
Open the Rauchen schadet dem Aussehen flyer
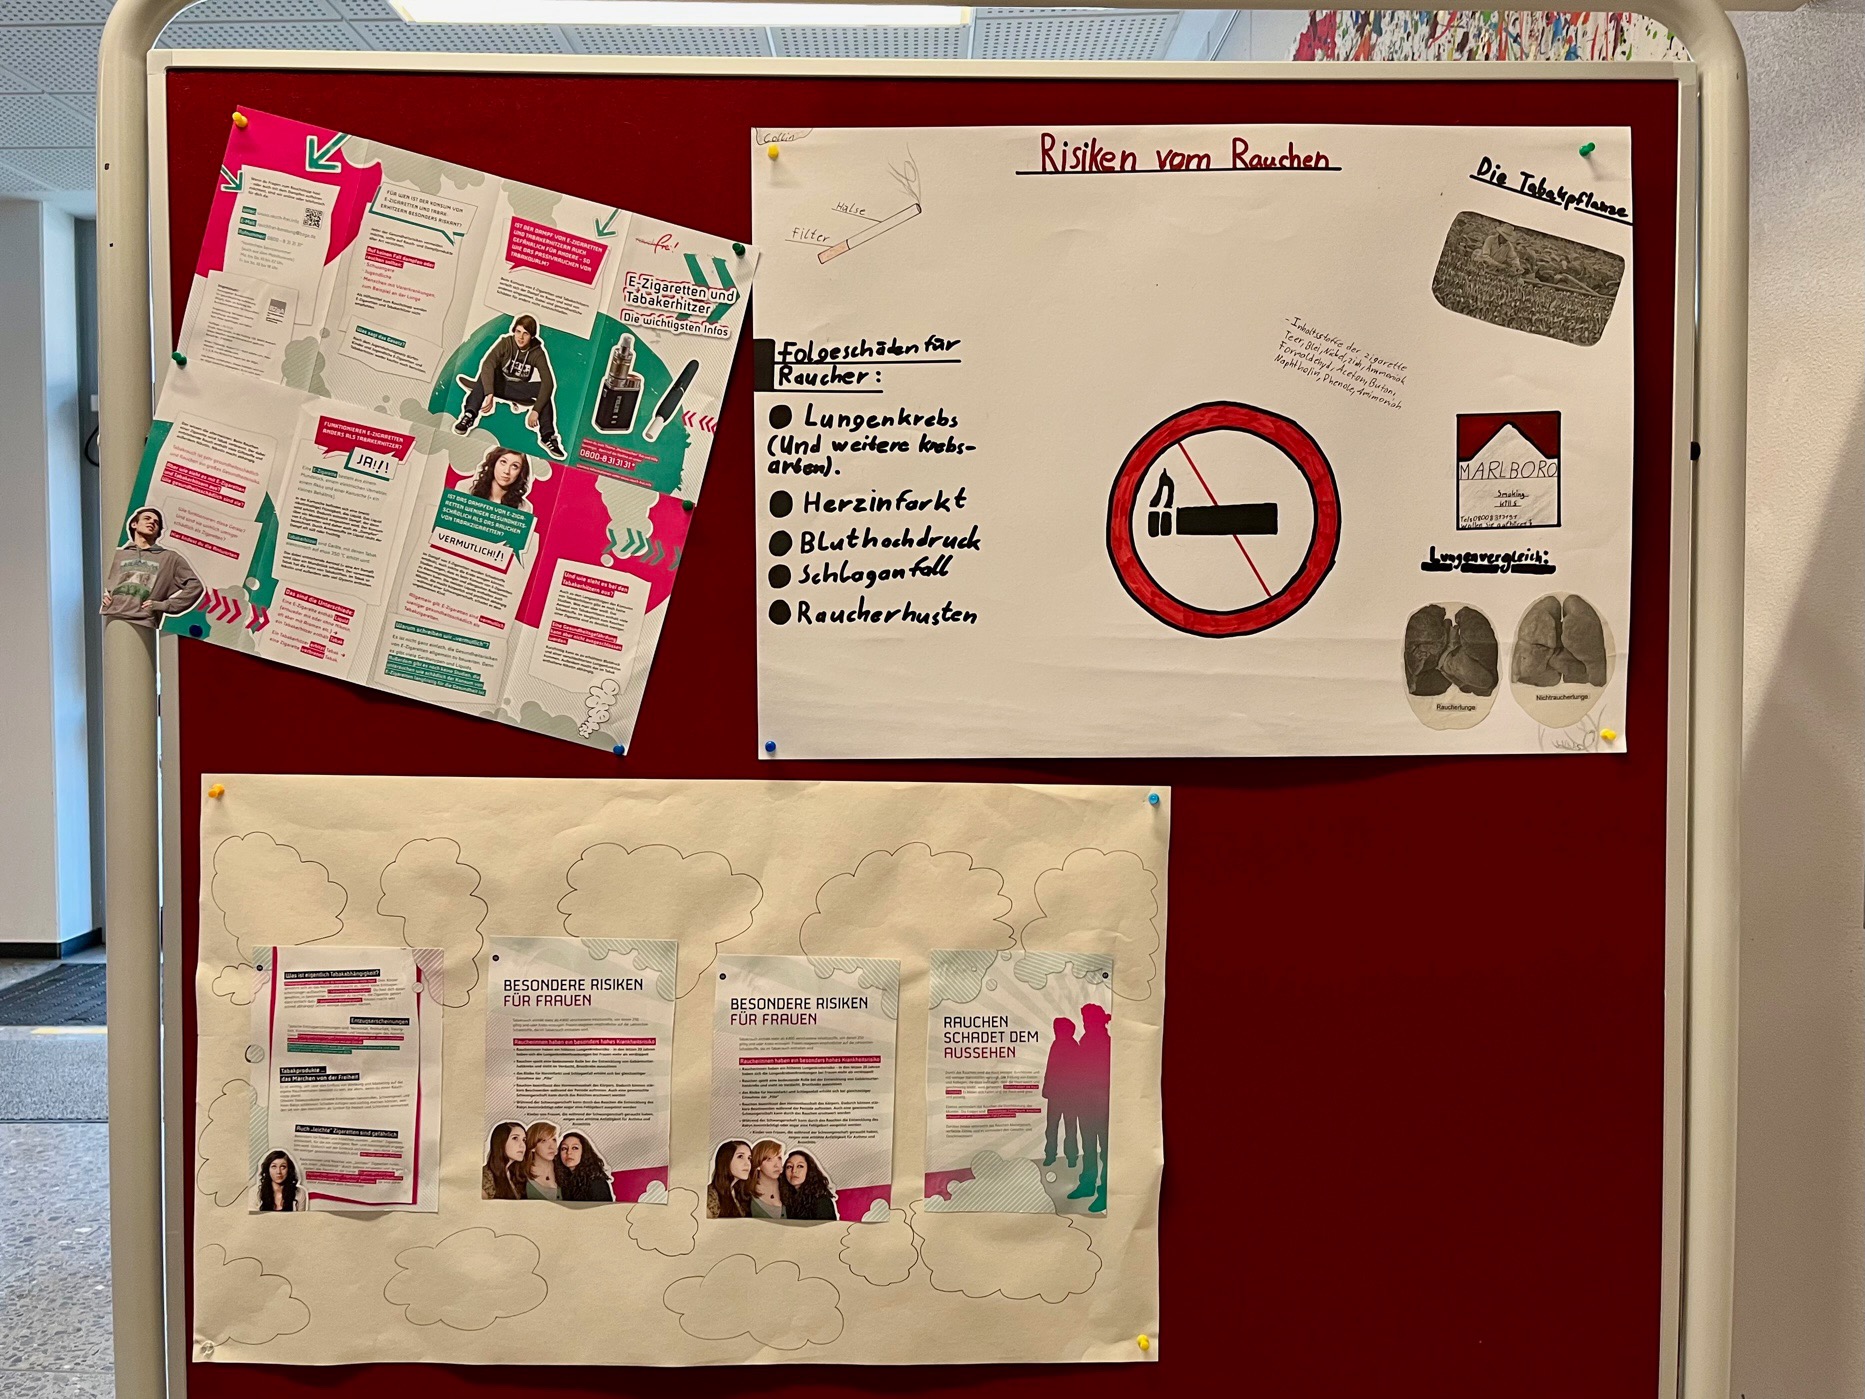coord(1017,1081)
